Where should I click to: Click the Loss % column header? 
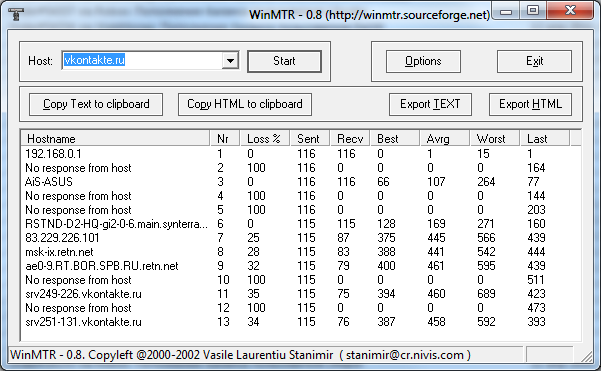tap(265, 138)
